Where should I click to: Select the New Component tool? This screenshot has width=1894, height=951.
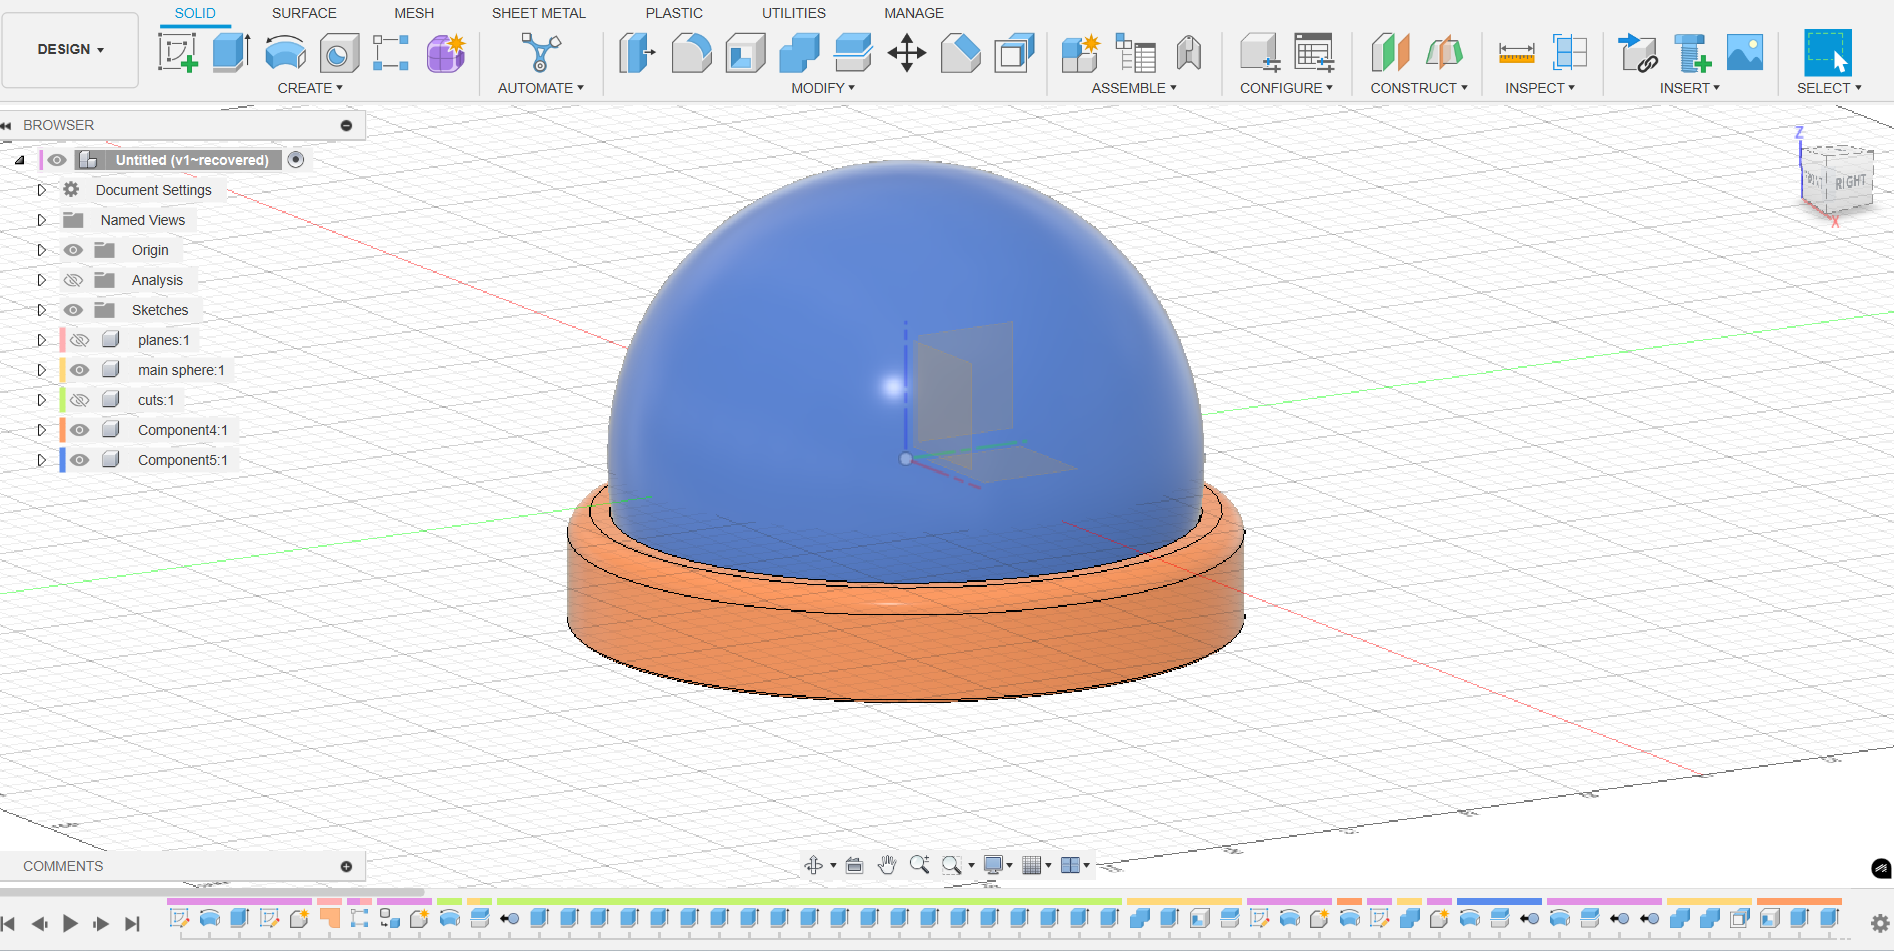[1080, 52]
